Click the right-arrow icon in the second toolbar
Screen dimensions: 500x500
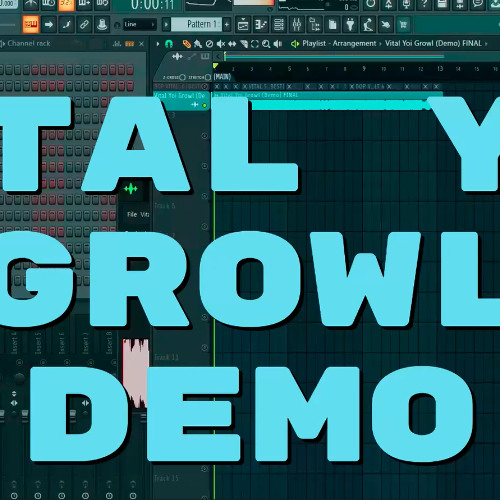[49, 24]
